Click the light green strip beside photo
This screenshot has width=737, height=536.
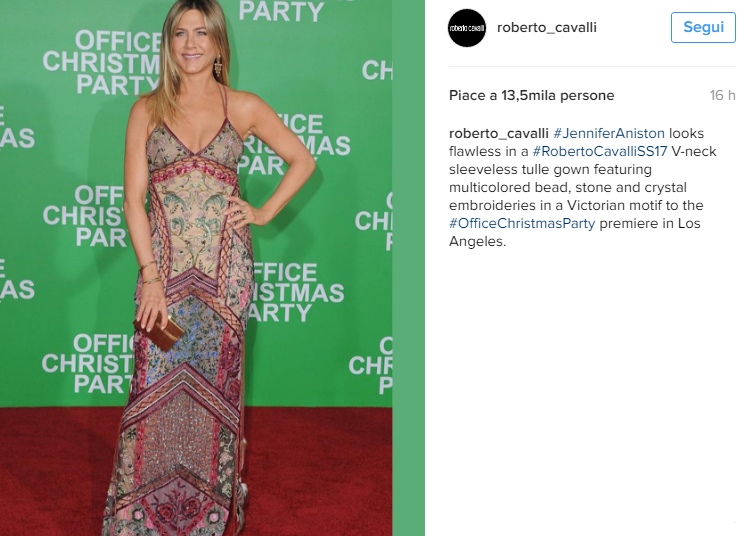(x=408, y=268)
